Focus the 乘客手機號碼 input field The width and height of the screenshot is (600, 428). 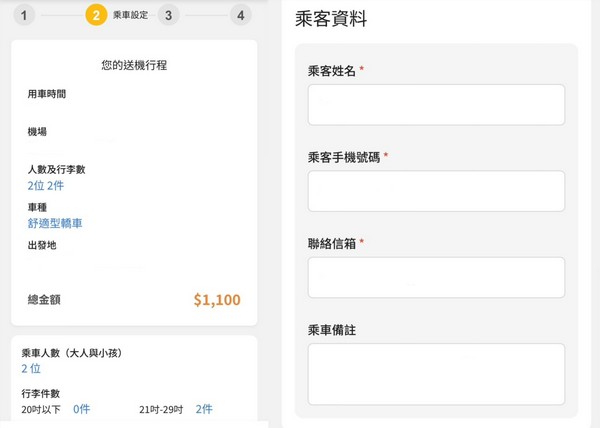pyautogui.click(x=436, y=191)
